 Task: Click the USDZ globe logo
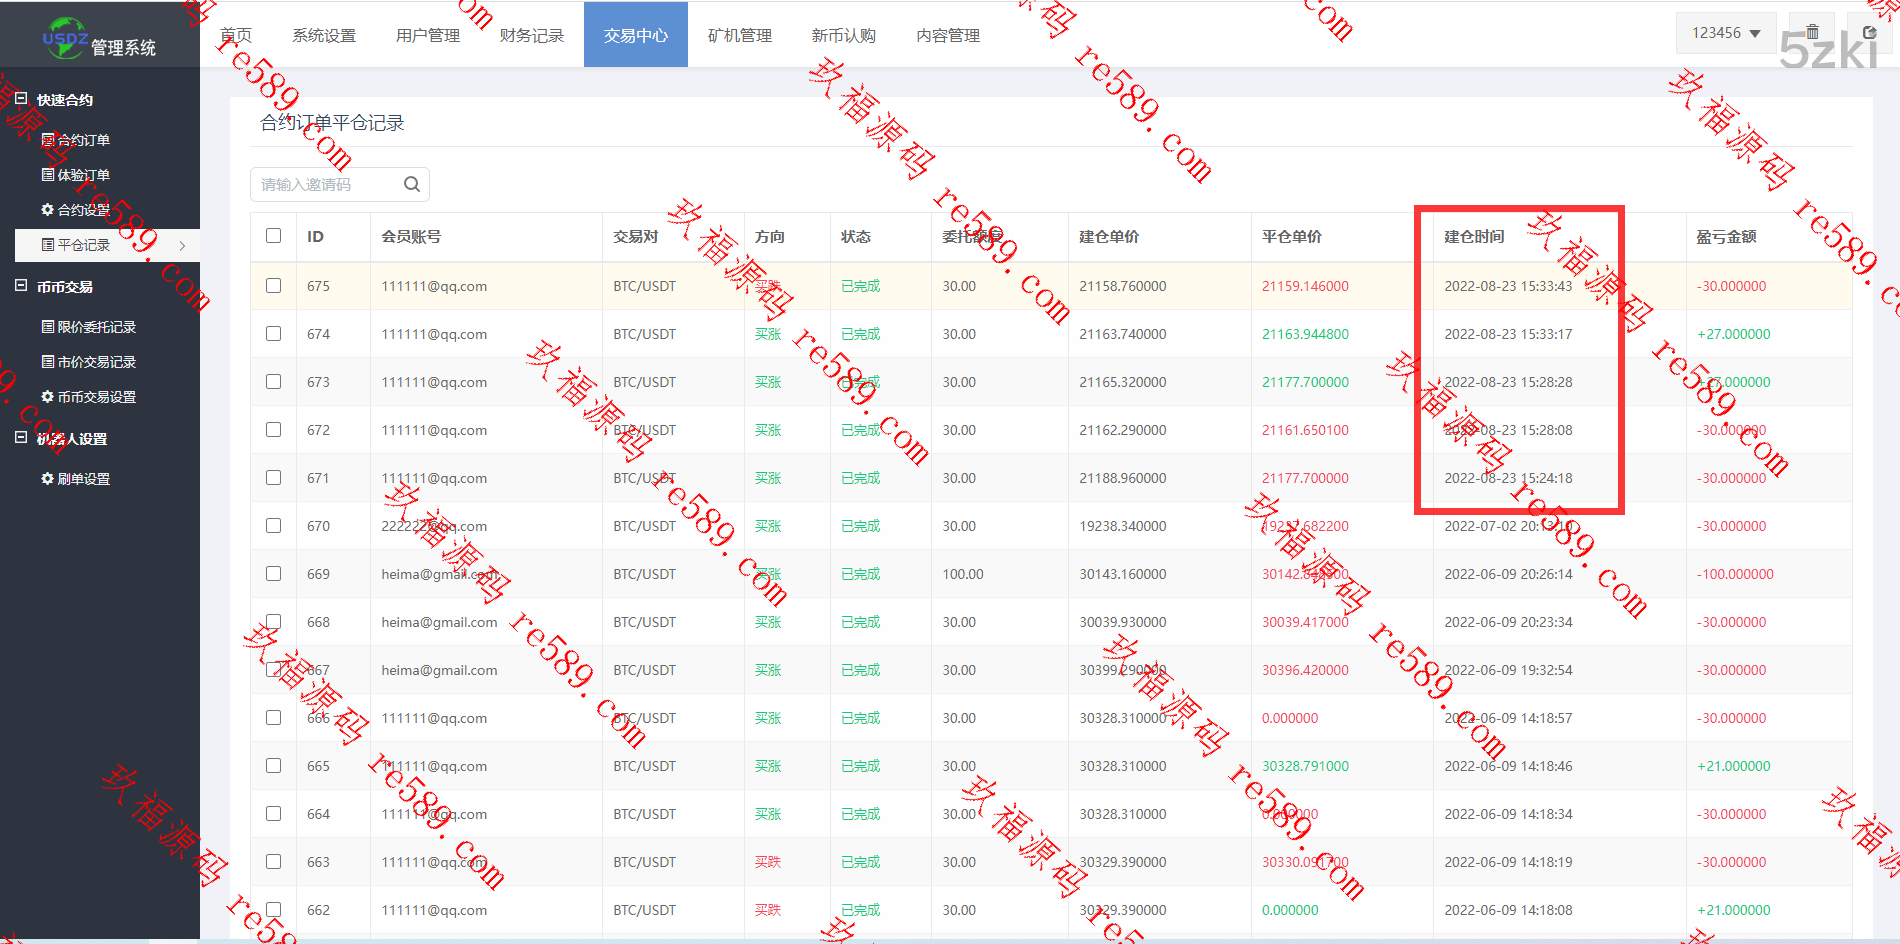(x=65, y=37)
